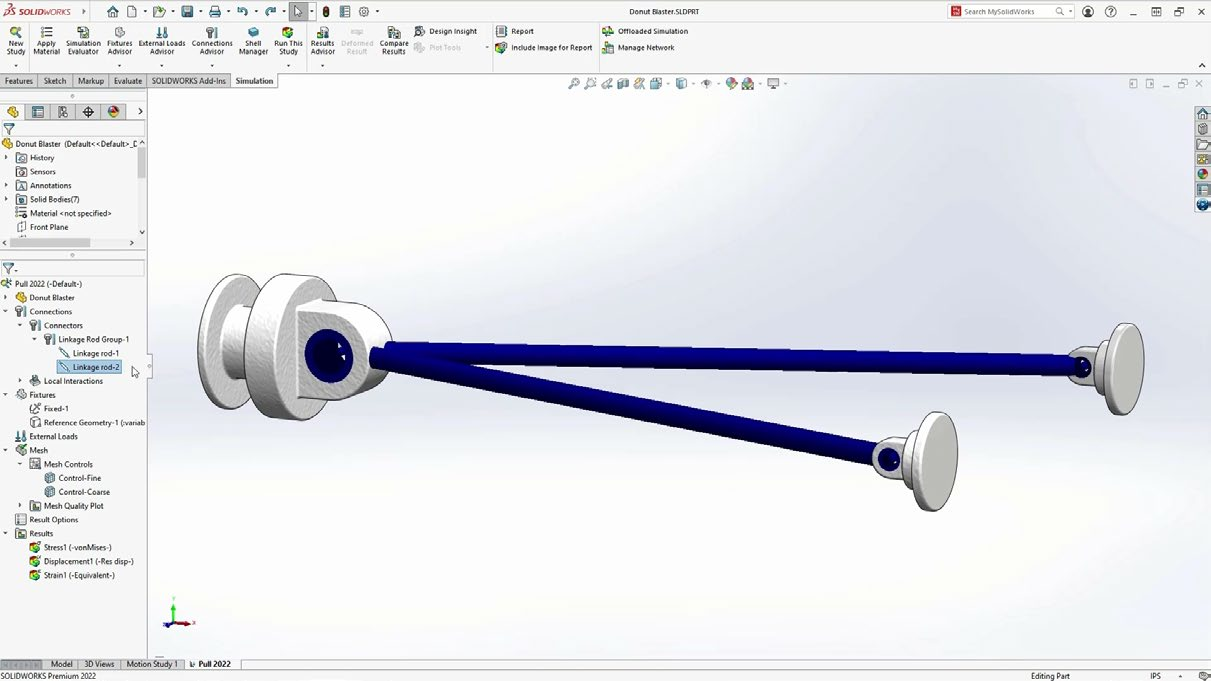This screenshot has height=681, width=1211.
Task: Click the Search MySolidWorks field
Action: [1007, 12]
